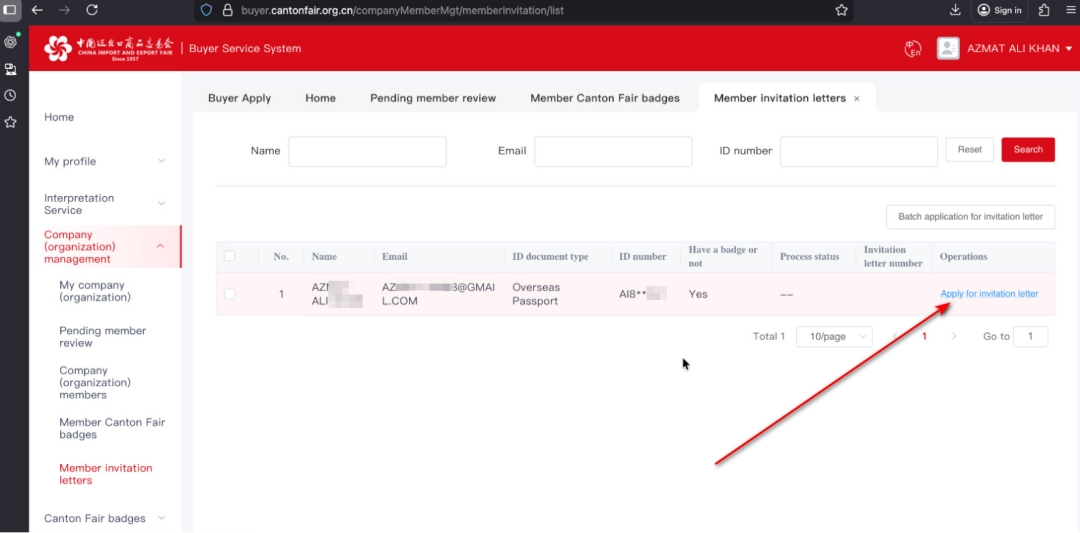Click the language switch globe icon

click(x=912, y=49)
